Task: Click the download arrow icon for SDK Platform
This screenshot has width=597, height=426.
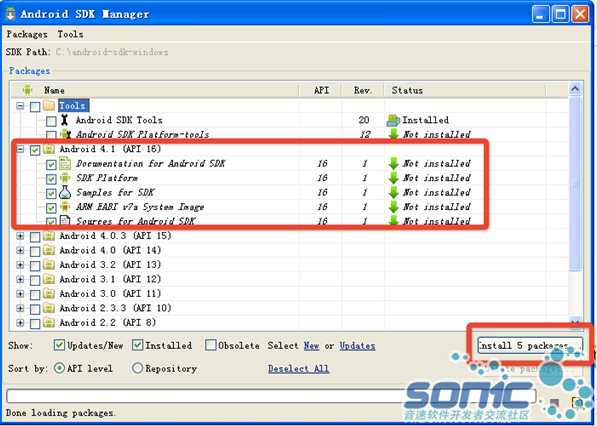Action: (x=394, y=178)
